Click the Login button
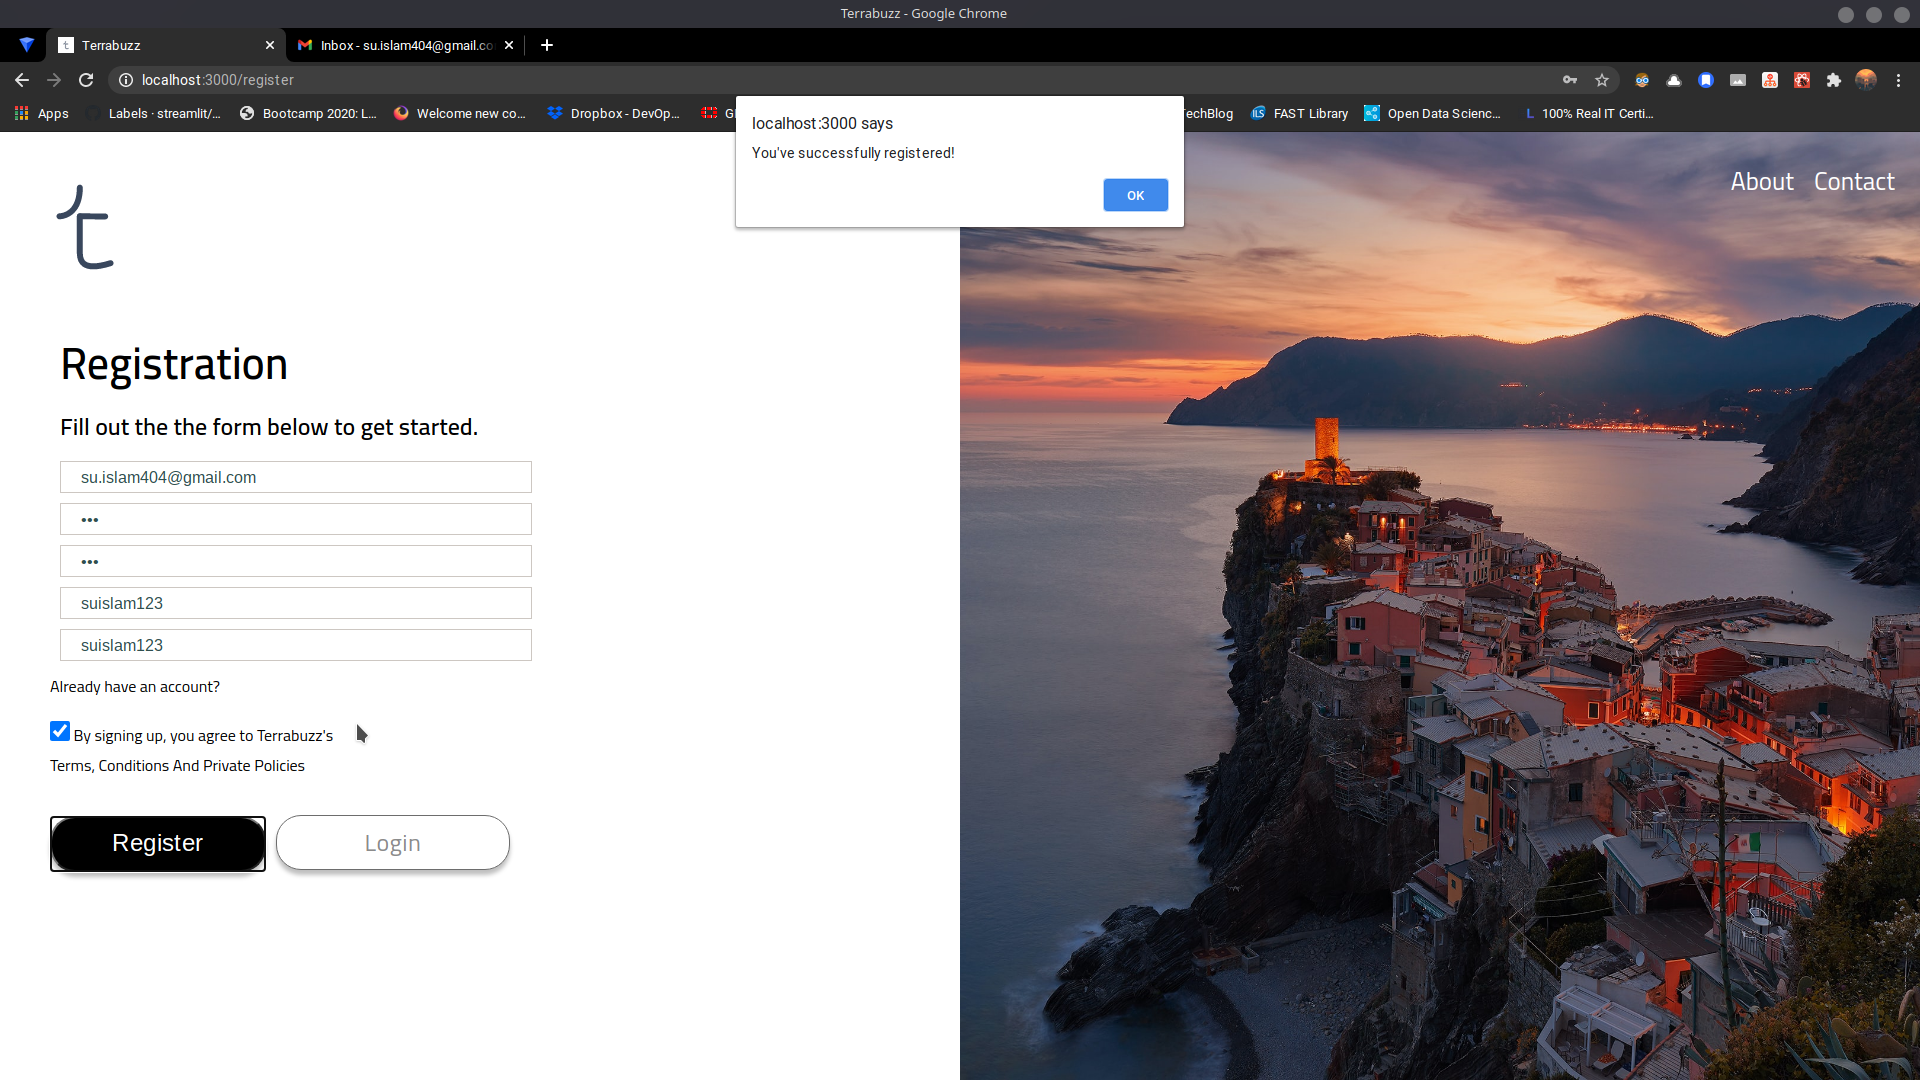 coord(392,843)
